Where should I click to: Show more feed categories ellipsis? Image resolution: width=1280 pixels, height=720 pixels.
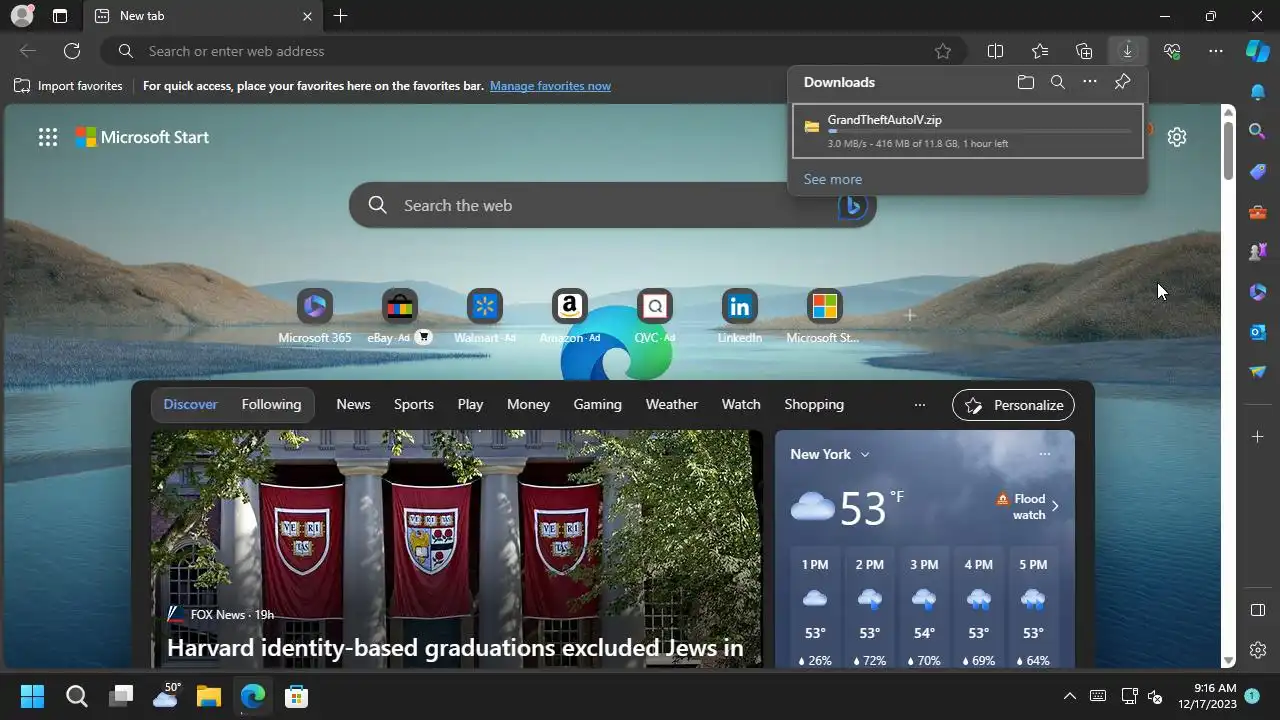[x=920, y=405]
